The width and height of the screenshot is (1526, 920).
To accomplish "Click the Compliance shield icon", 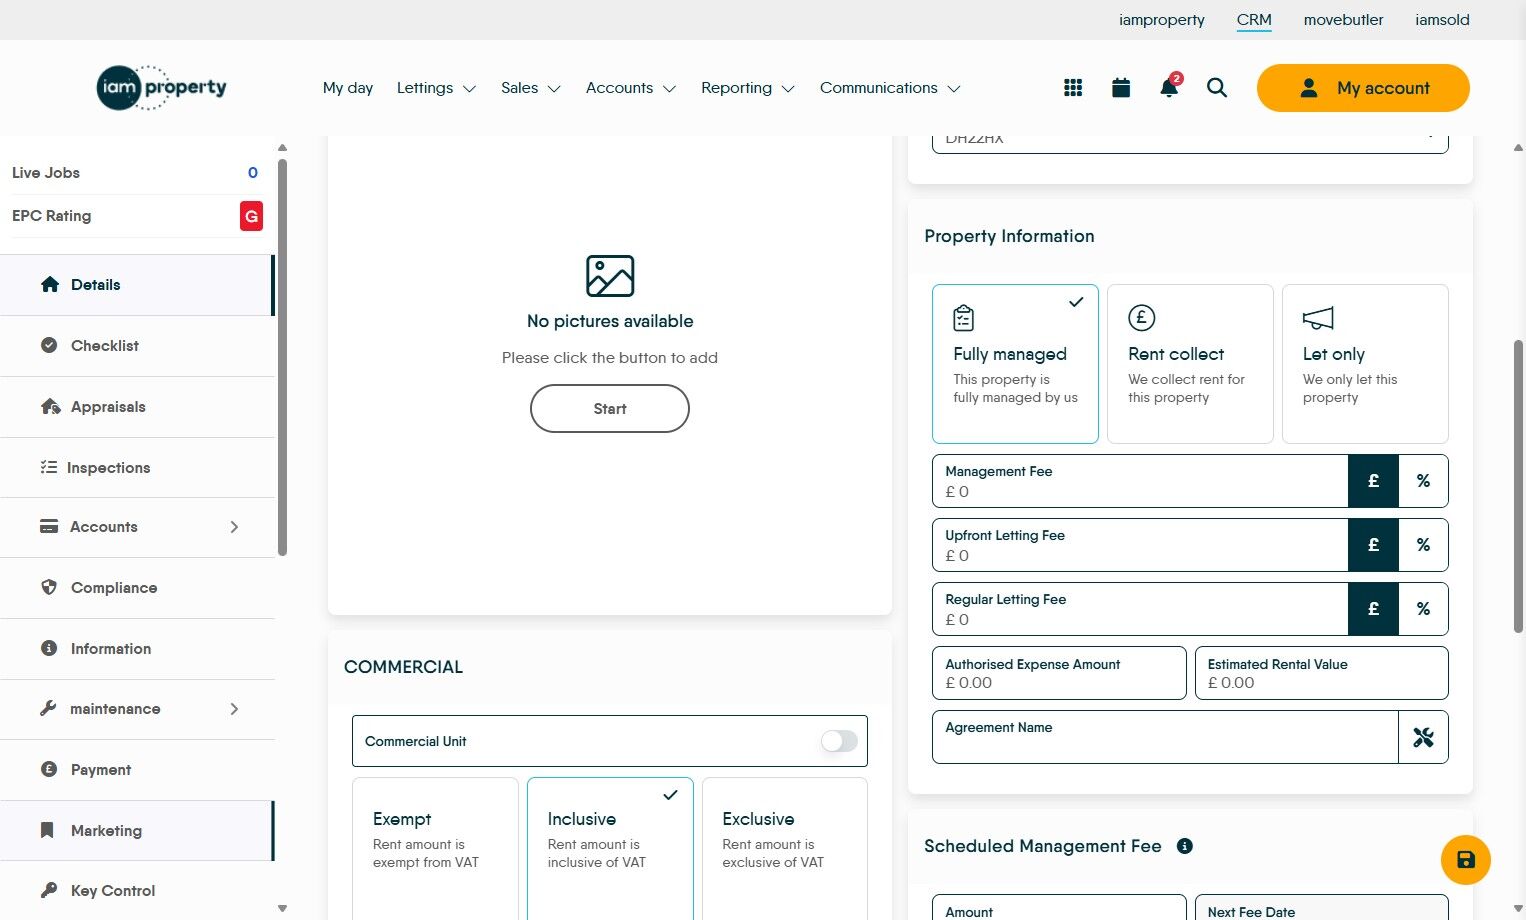I will click(x=49, y=587).
